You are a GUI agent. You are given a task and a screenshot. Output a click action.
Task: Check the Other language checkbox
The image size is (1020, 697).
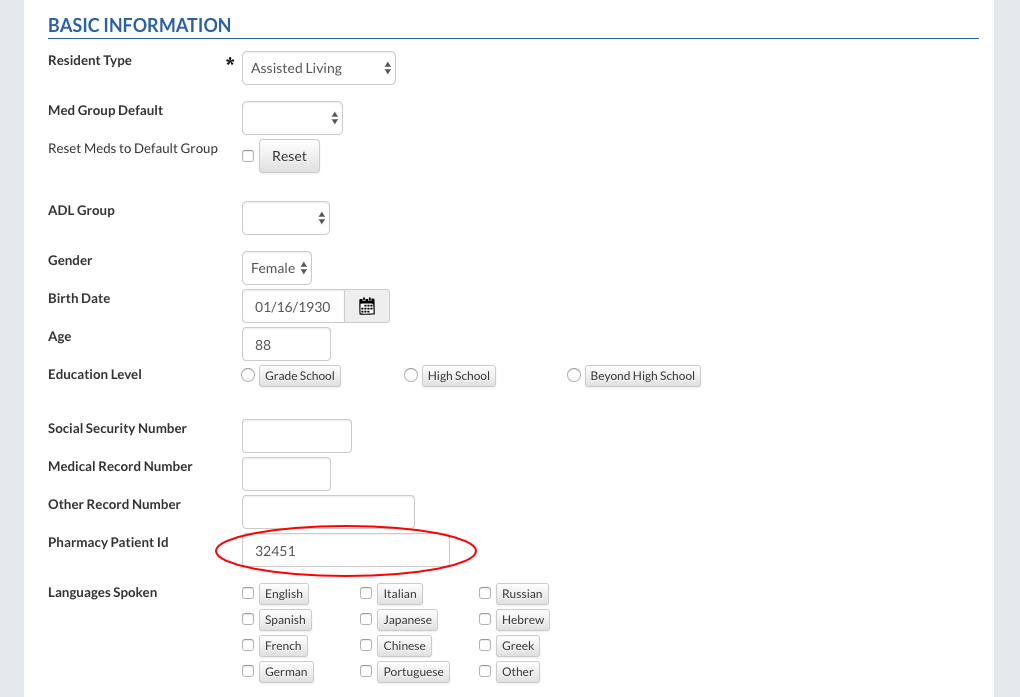coord(485,672)
